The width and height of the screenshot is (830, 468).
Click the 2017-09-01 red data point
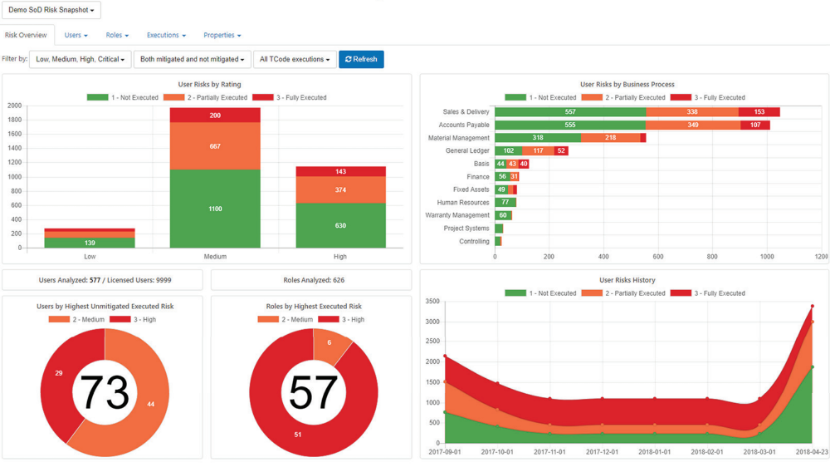click(445, 356)
